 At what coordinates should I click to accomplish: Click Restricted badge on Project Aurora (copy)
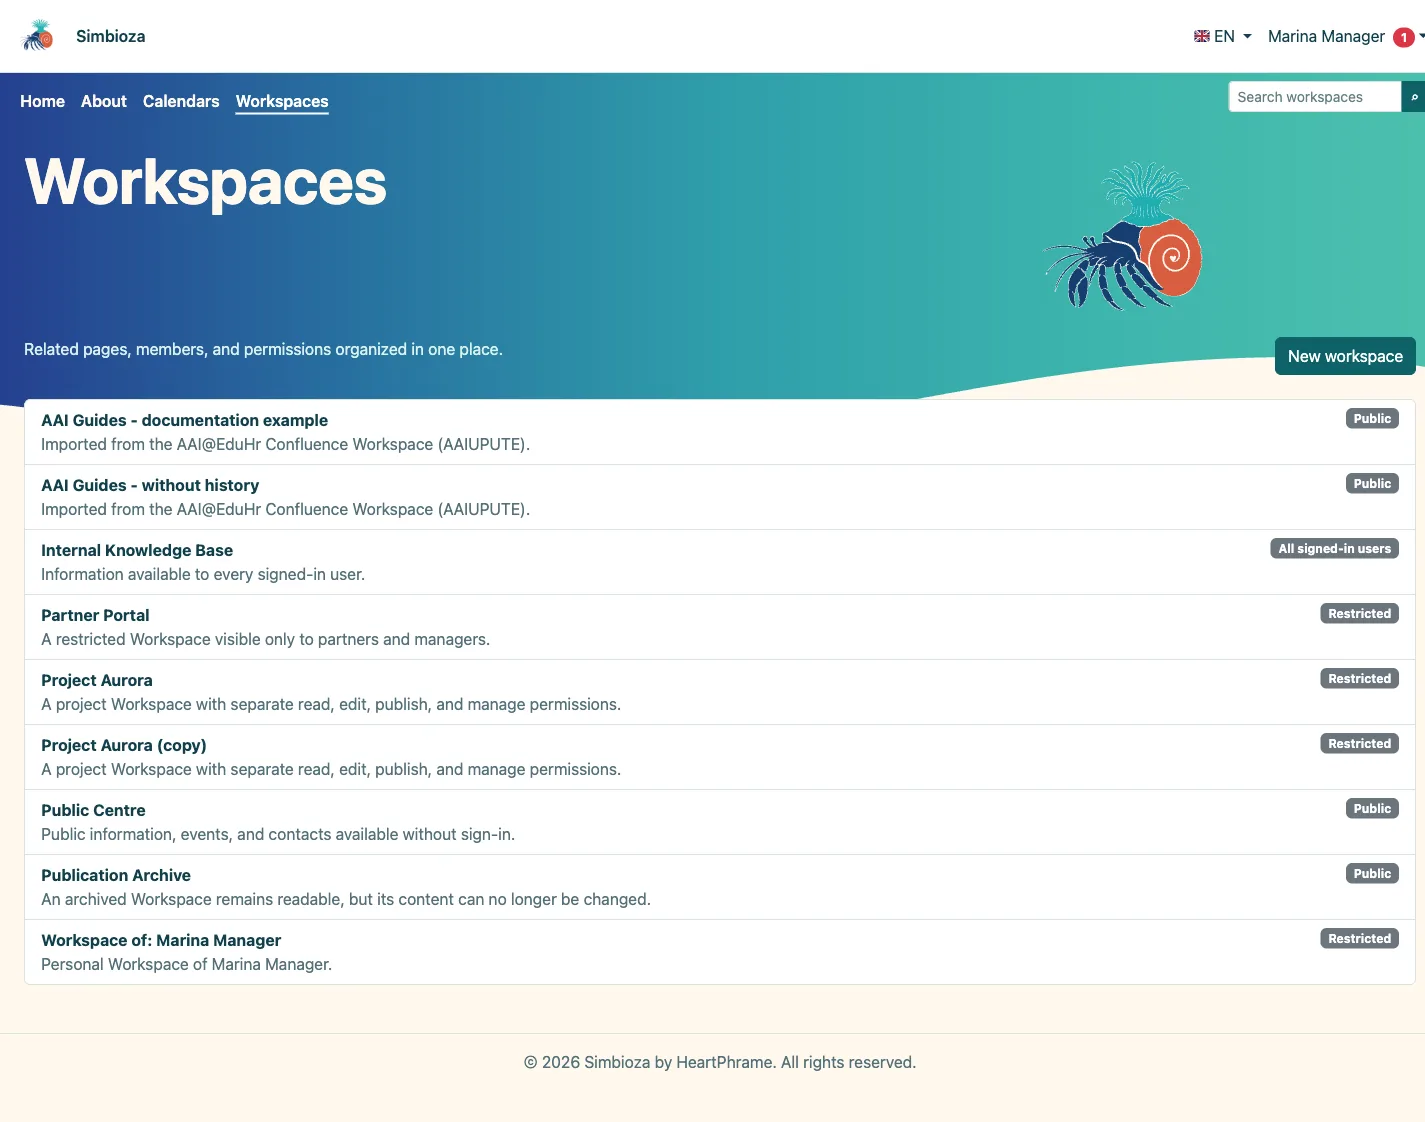[1359, 743]
